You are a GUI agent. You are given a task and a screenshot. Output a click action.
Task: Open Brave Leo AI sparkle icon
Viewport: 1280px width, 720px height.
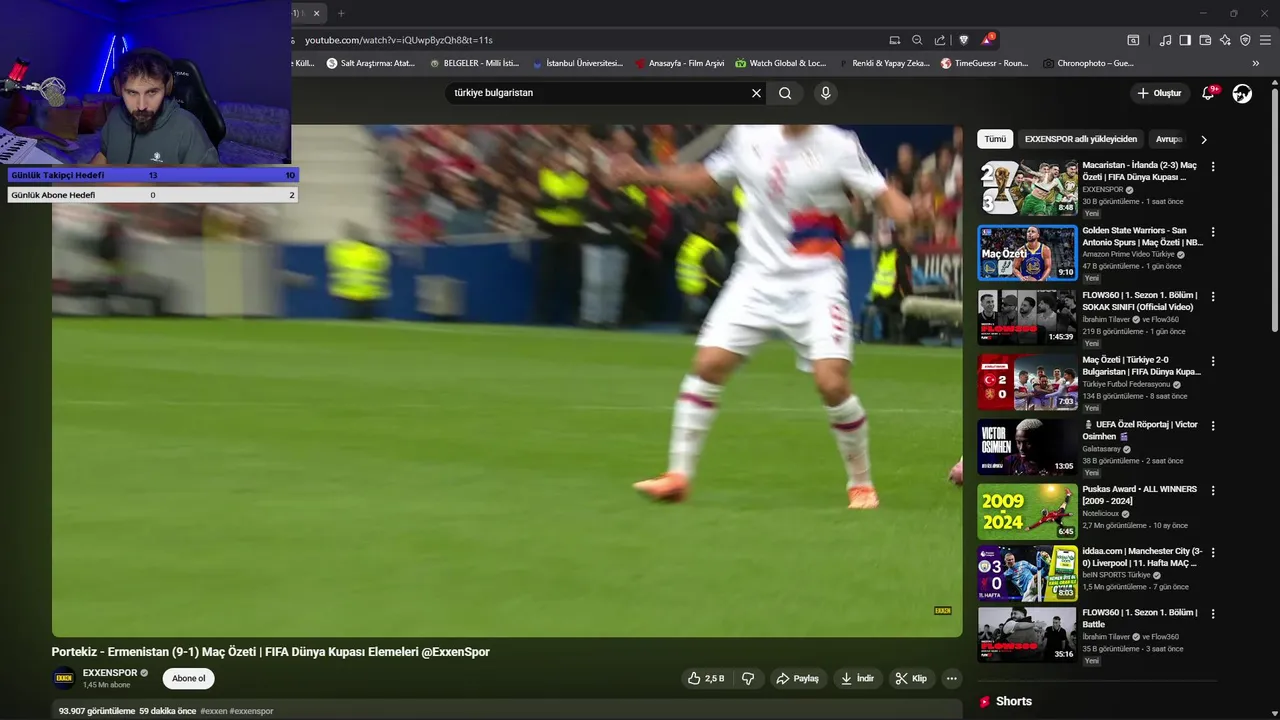click(x=1225, y=40)
